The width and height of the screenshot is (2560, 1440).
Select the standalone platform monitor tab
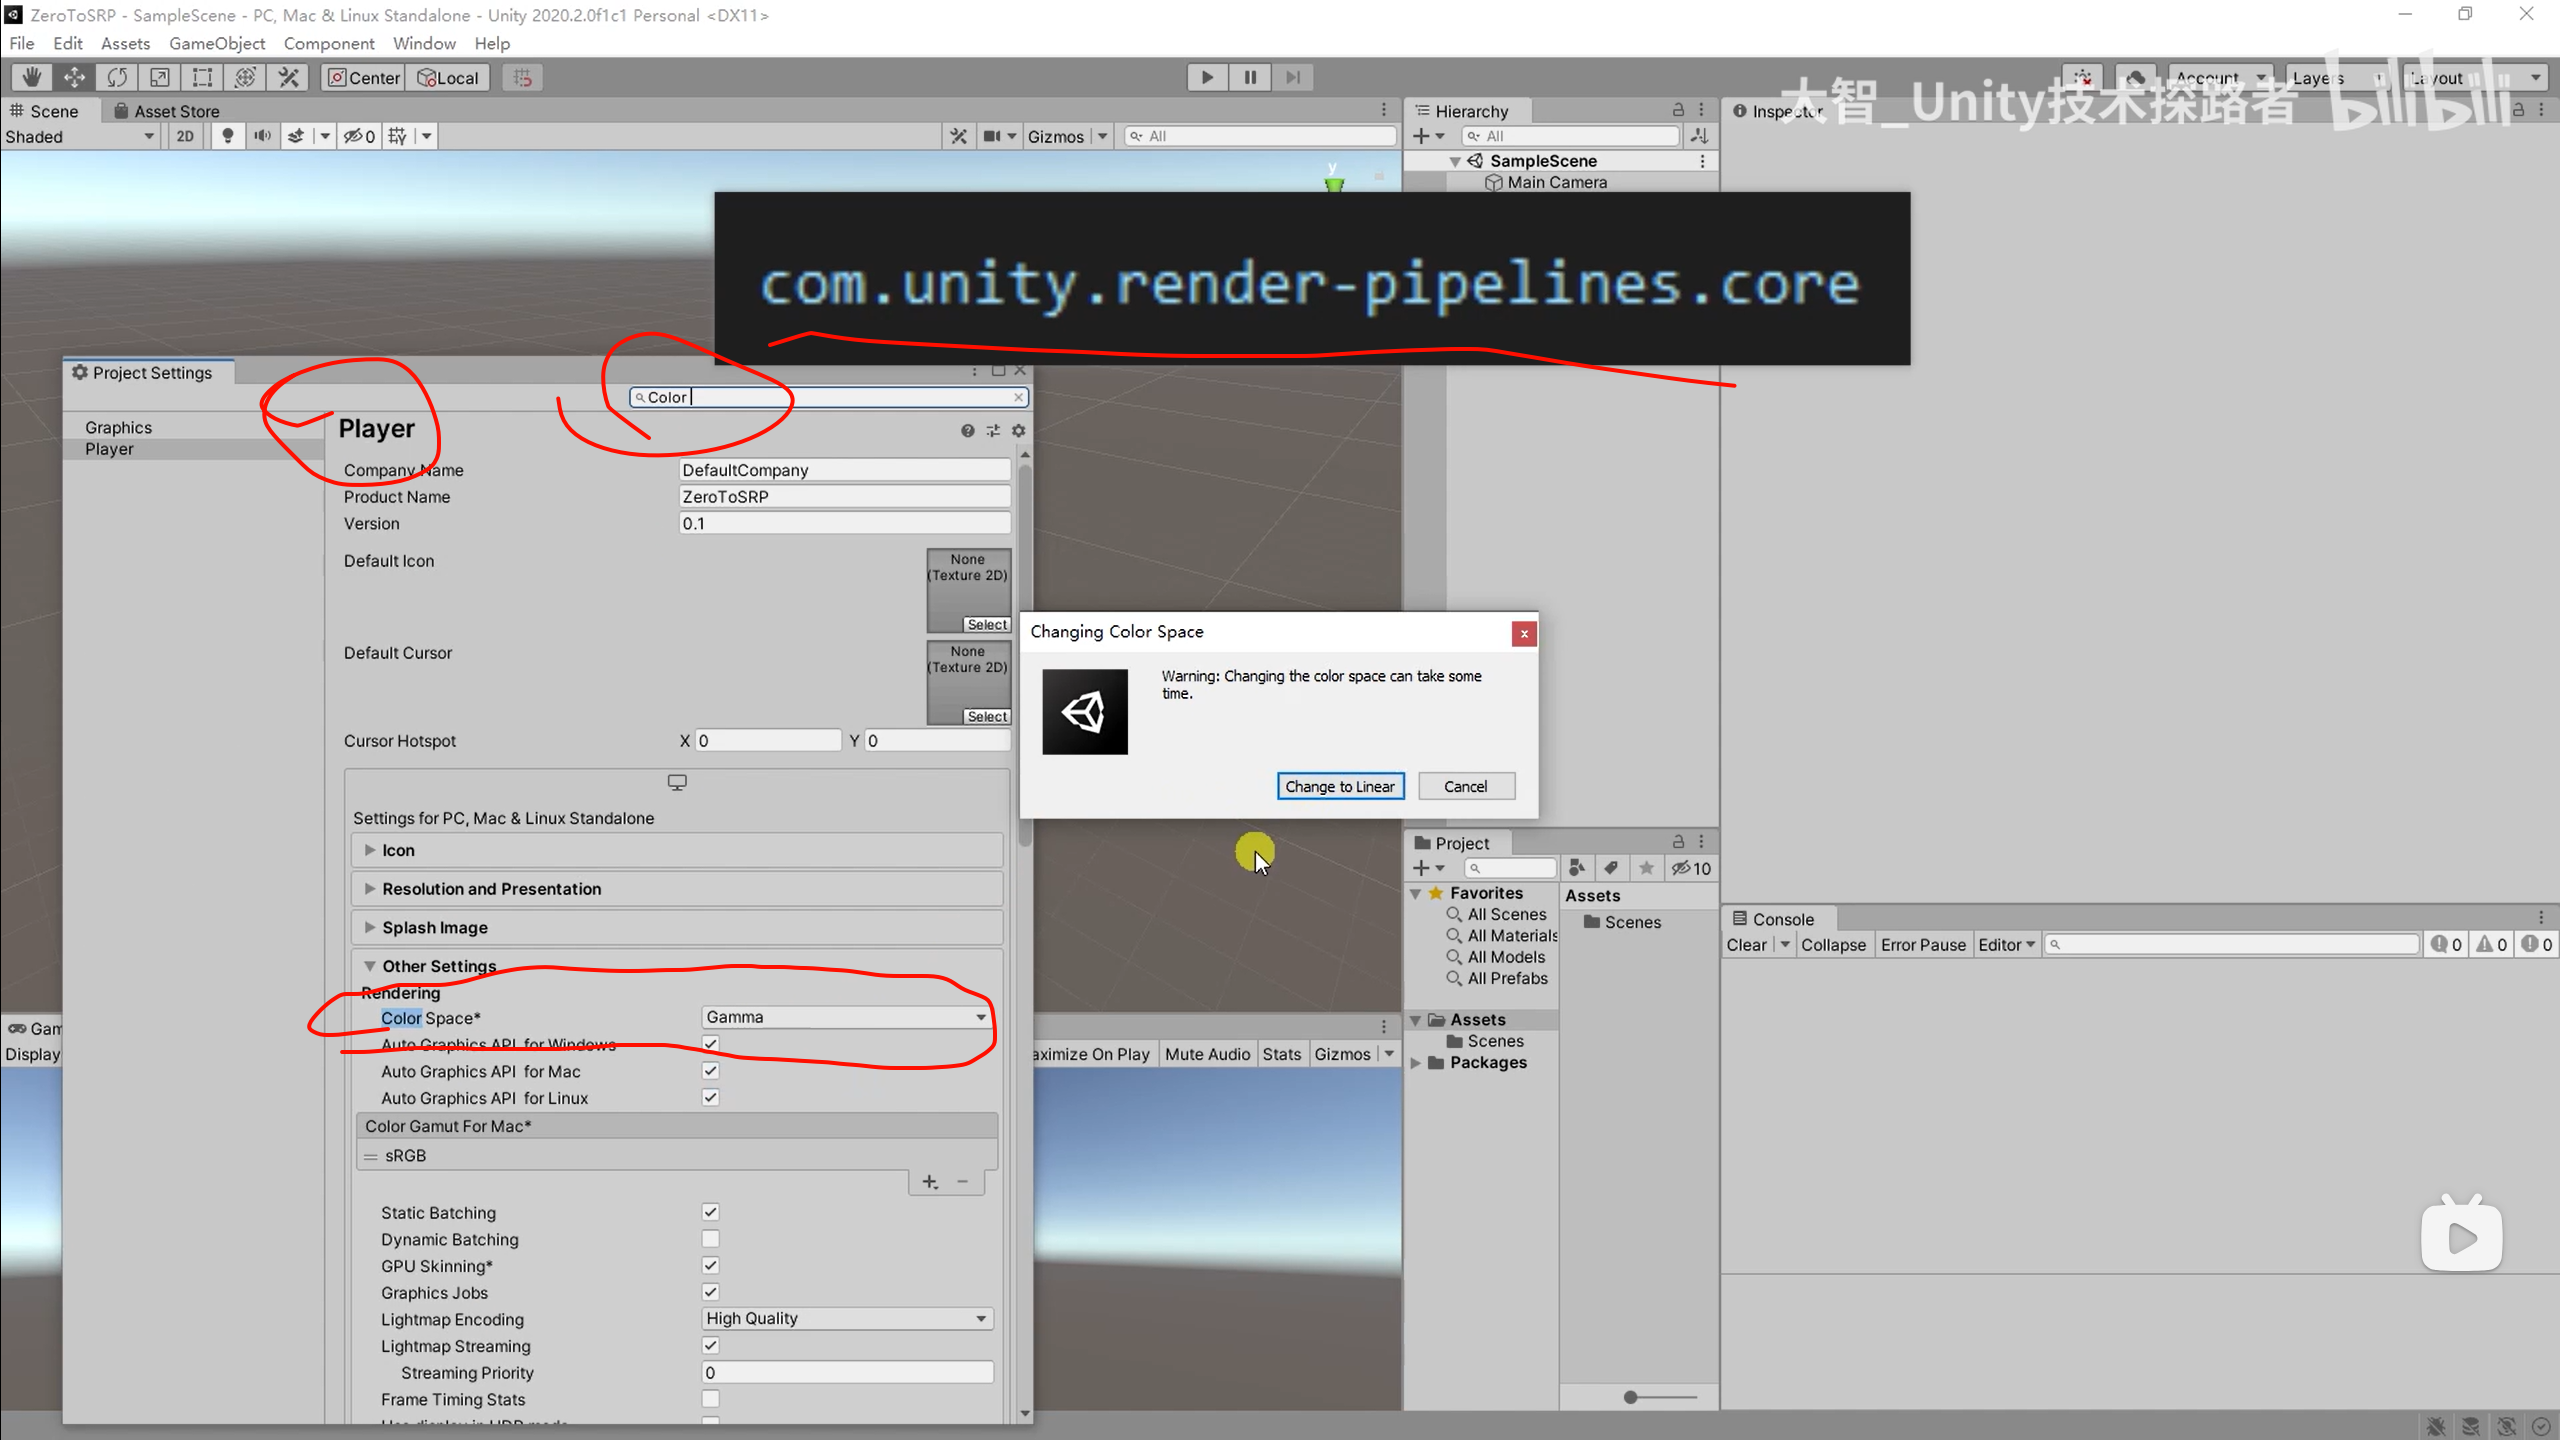(677, 783)
